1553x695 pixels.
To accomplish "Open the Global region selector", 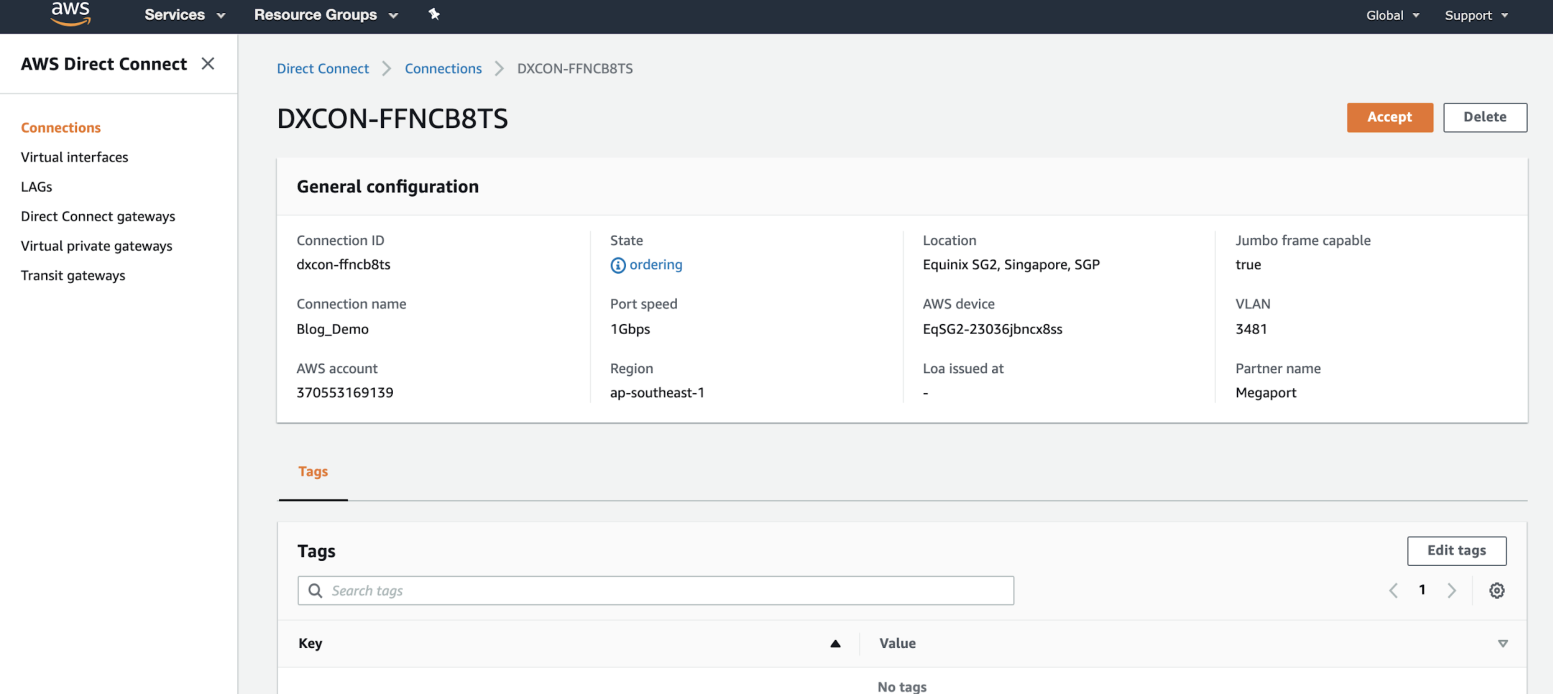I will coord(1392,15).
